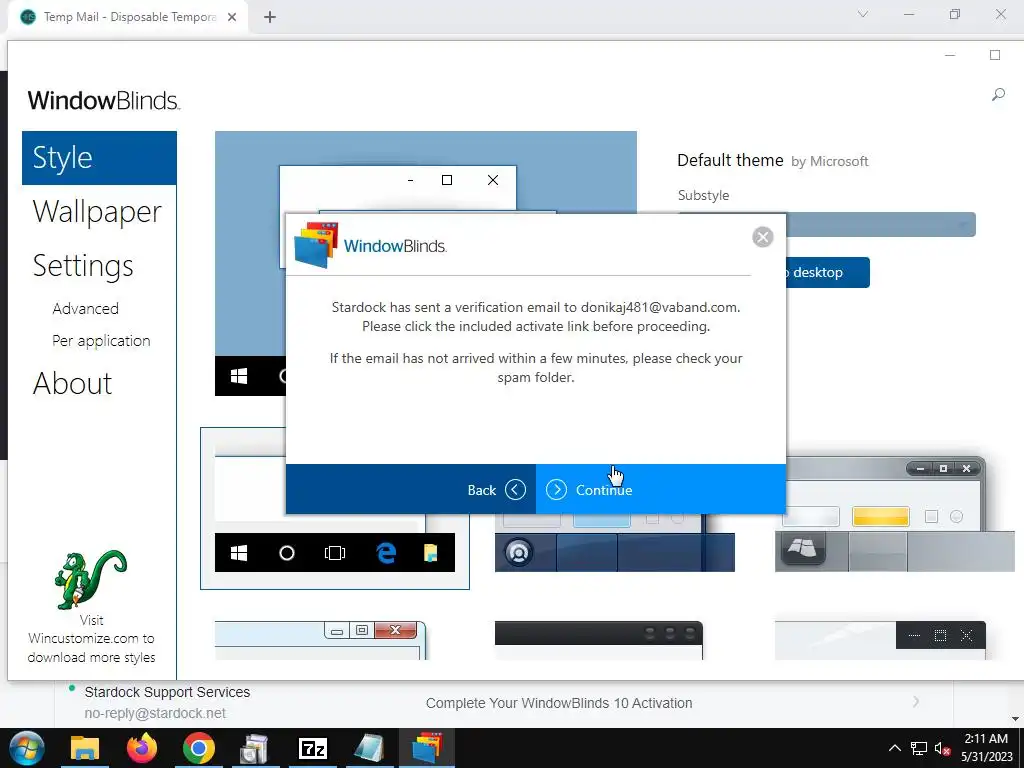1024x768 pixels.
Task: Click the Default theme title
Action: click(730, 160)
